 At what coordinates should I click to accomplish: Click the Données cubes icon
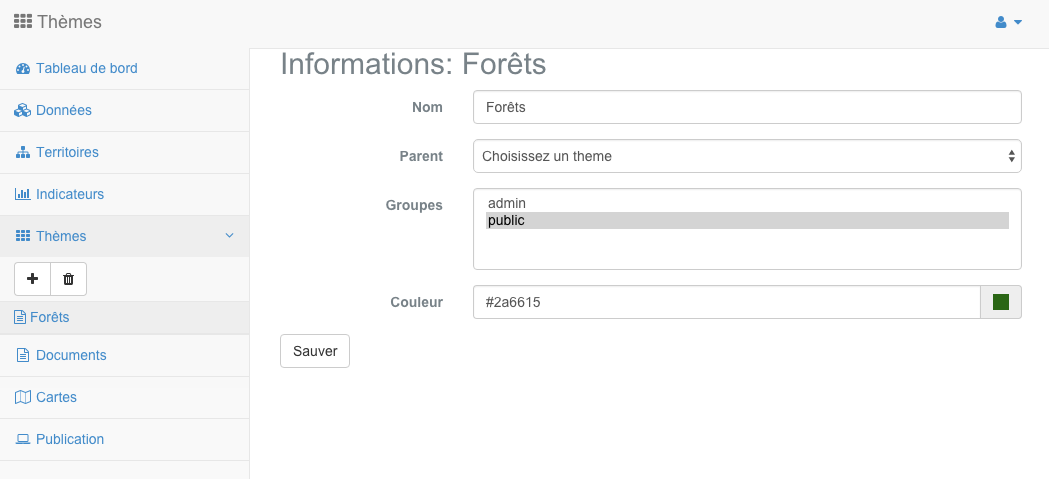coord(23,110)
